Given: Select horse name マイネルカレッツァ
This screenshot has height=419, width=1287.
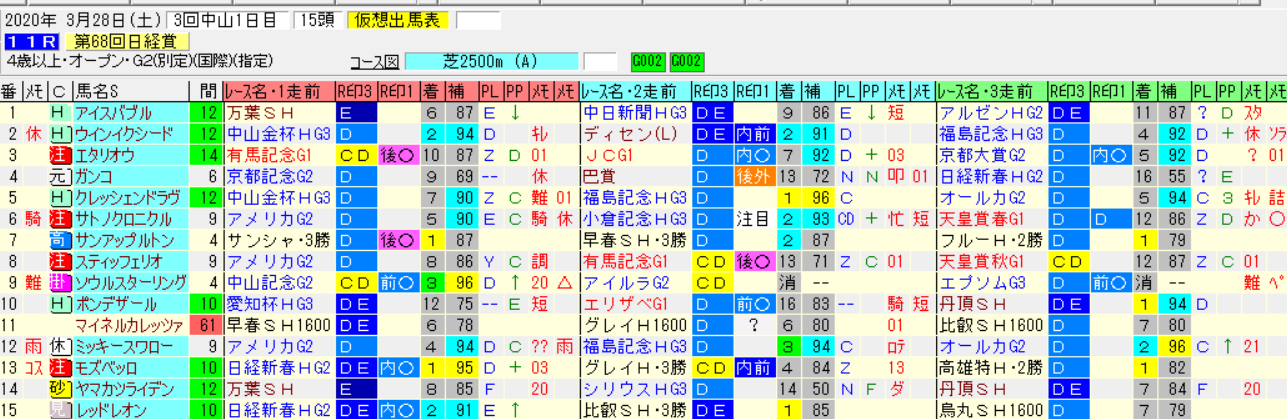Looking at the screenshot, I should tap(130, 324).
